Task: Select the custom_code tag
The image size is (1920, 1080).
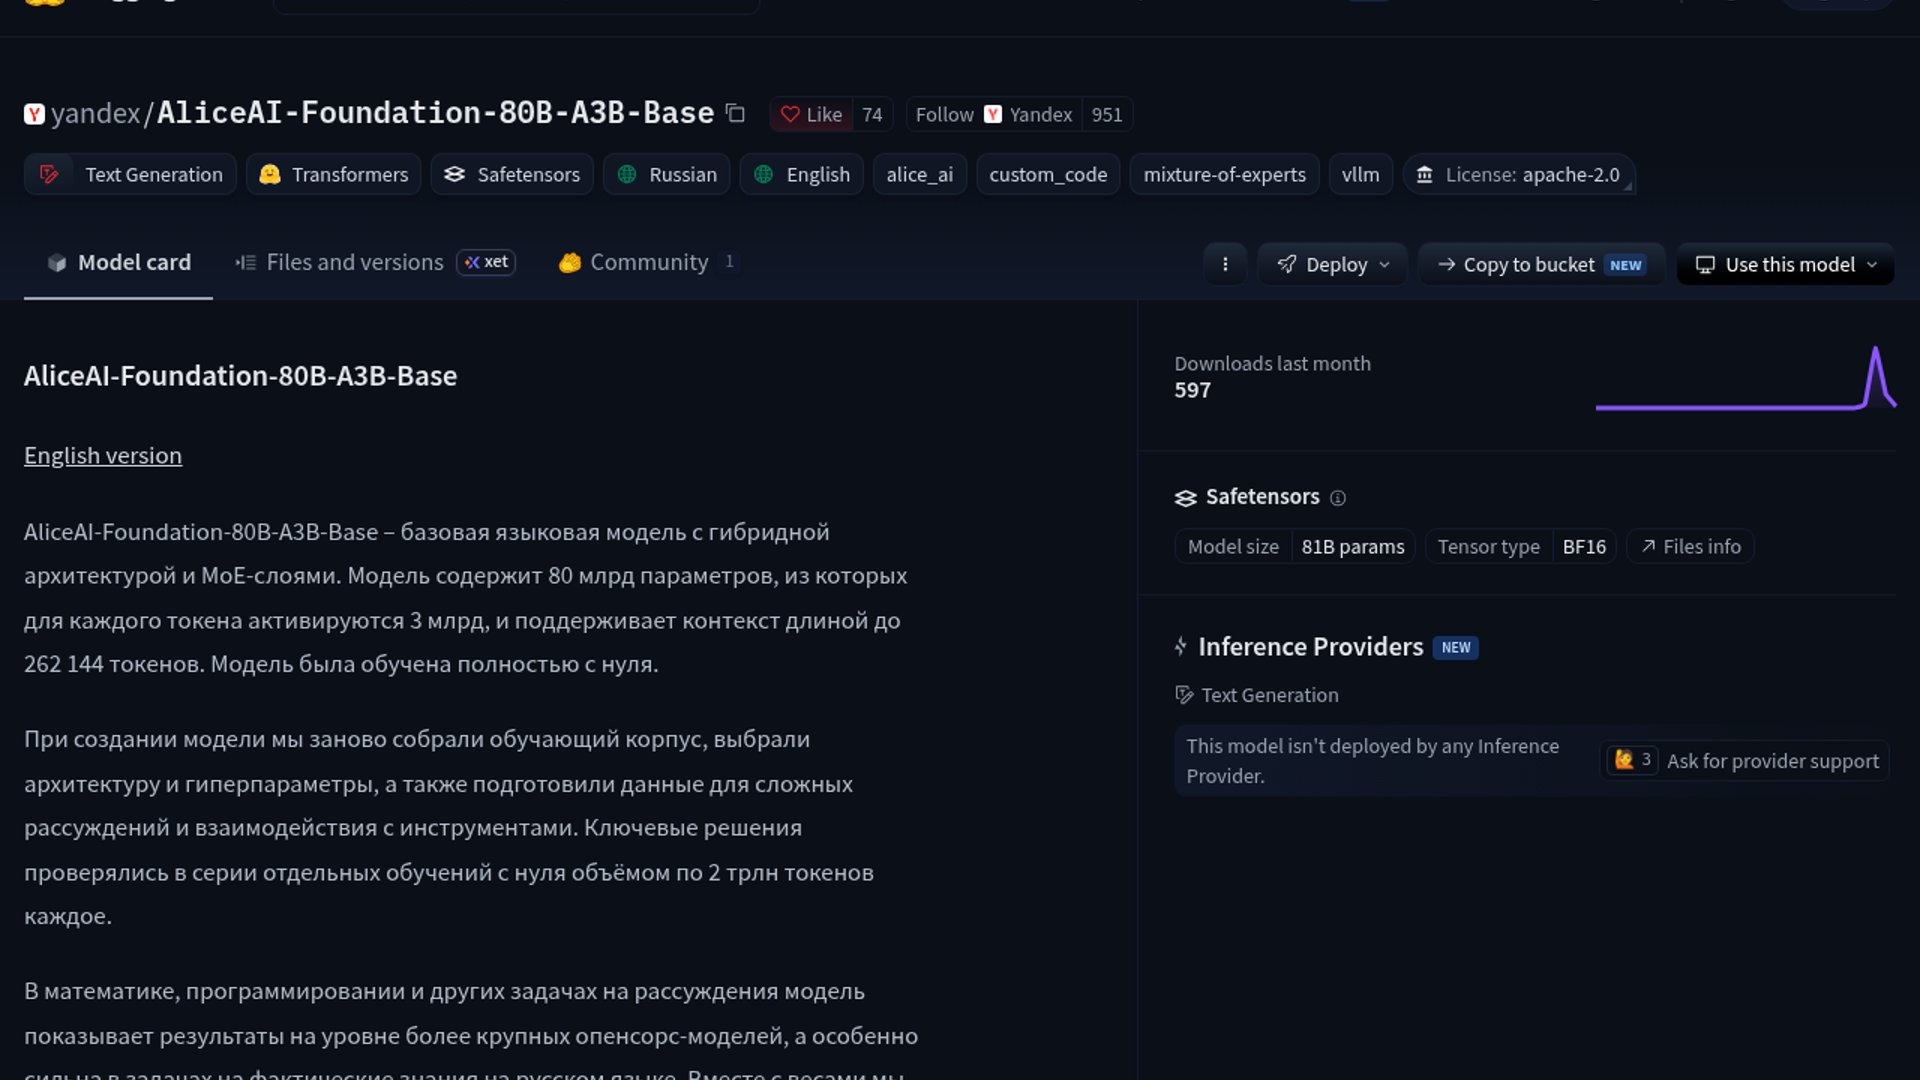Action: point(1048,175)
